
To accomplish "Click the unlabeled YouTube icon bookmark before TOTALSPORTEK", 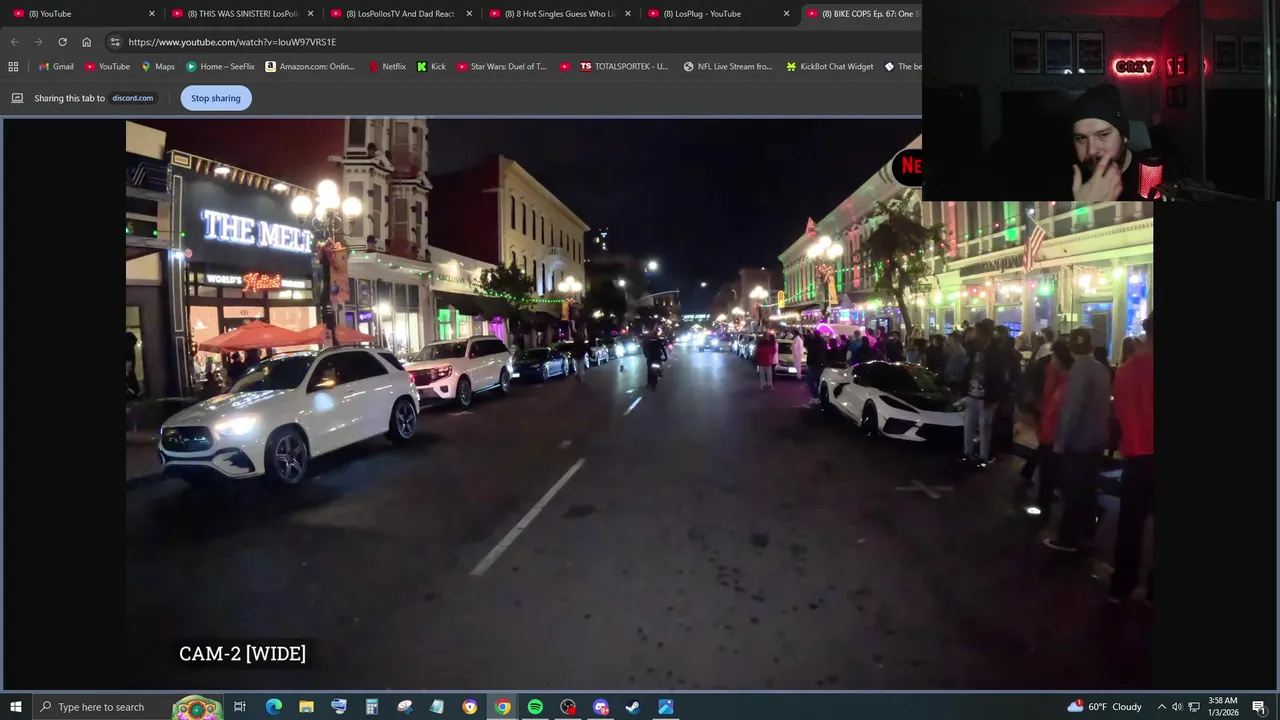I will coord(565,67).
